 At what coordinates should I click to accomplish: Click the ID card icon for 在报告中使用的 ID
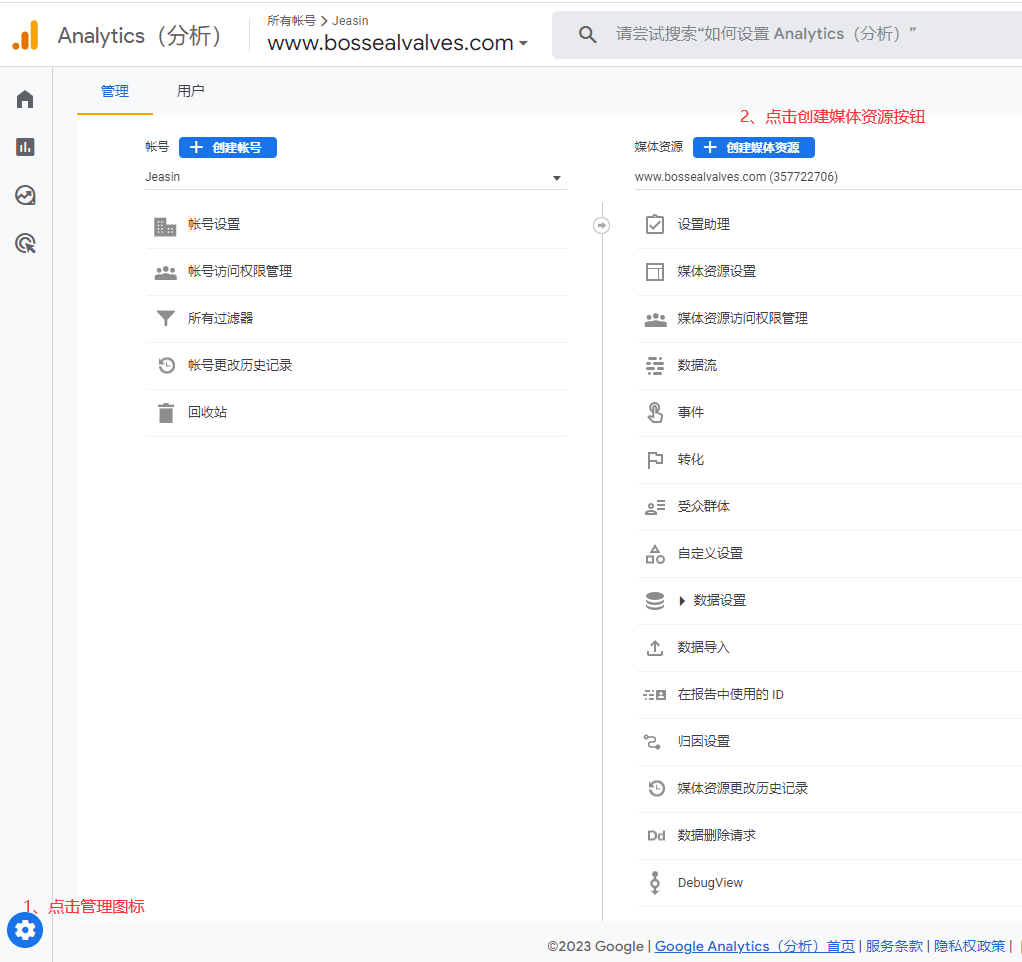click(x=654, y=695)
